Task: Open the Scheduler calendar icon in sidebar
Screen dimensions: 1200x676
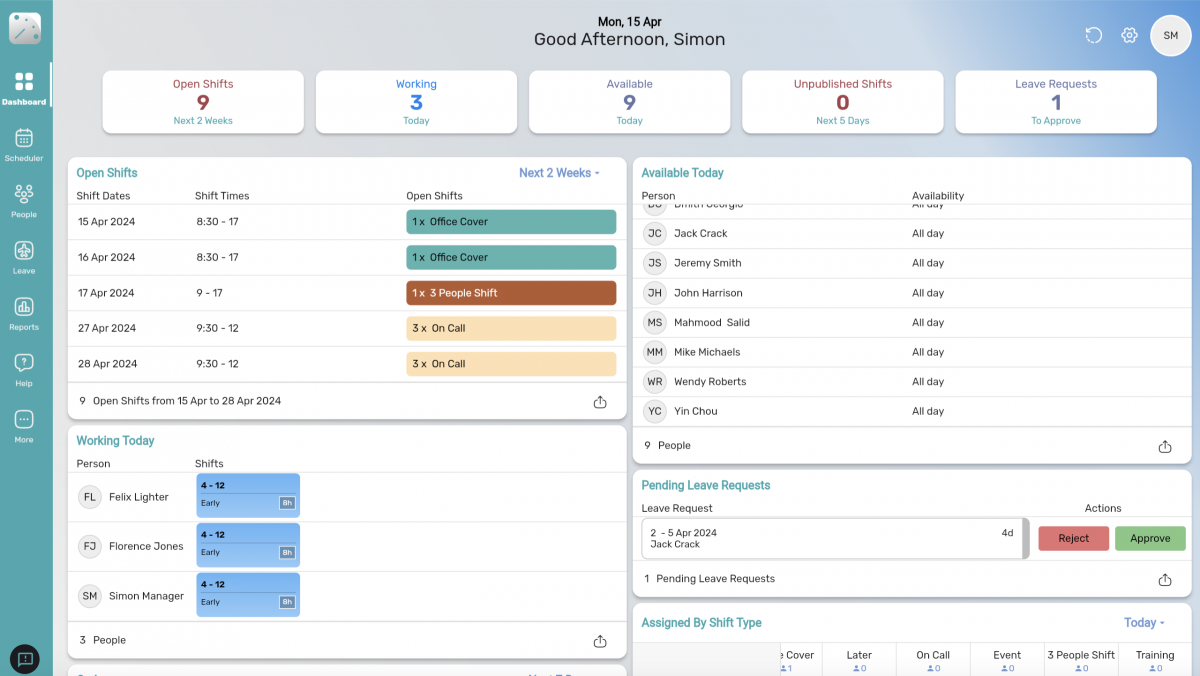Action: (24, 139)
